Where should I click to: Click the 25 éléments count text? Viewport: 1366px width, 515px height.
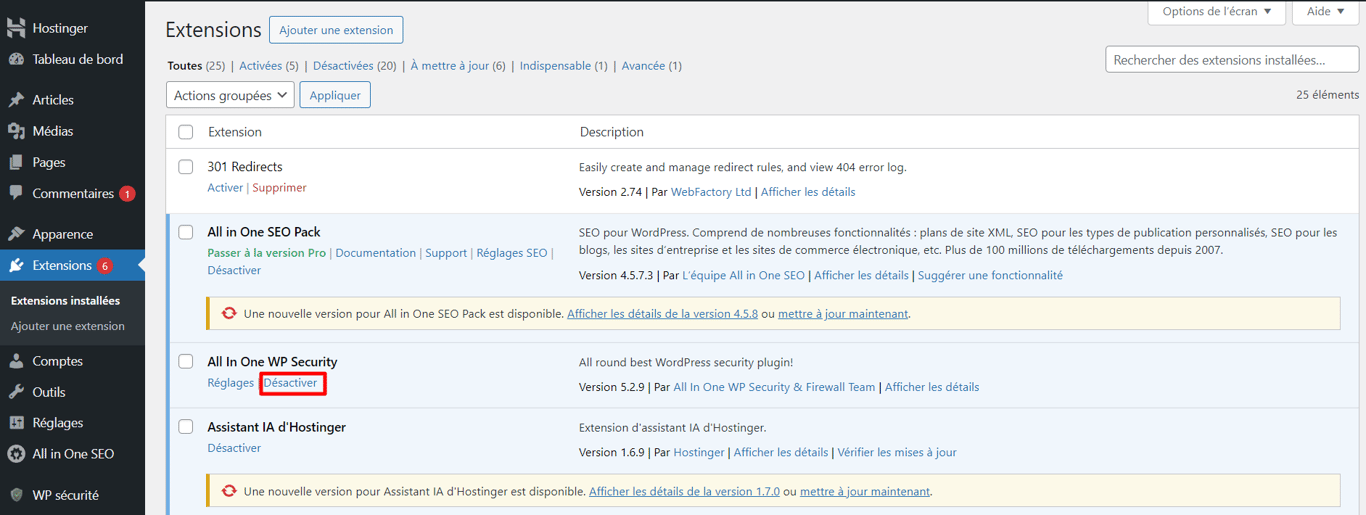click(x=1328, y=95)
